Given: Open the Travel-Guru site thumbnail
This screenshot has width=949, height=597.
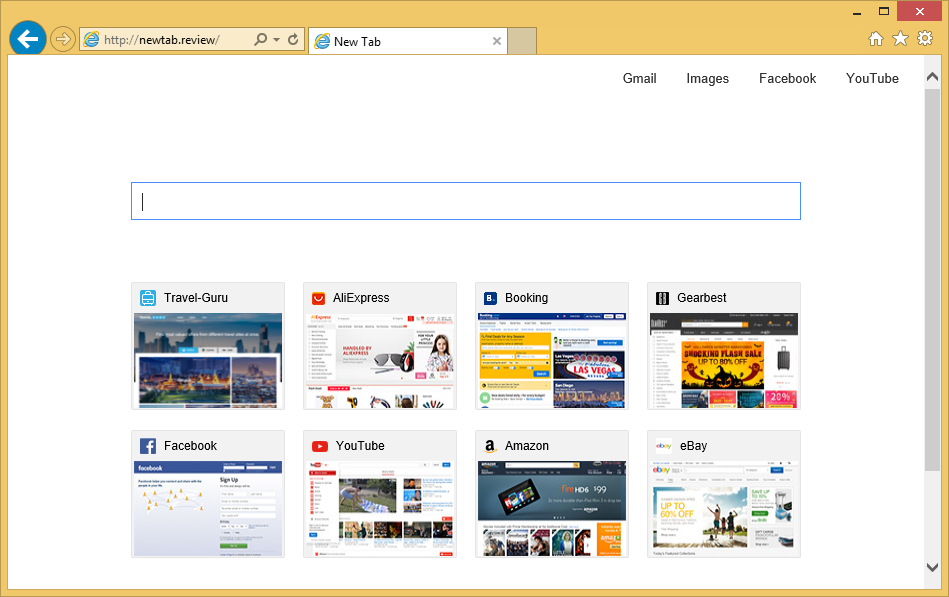Looking at the screenshot, I should tap(208, 346).
